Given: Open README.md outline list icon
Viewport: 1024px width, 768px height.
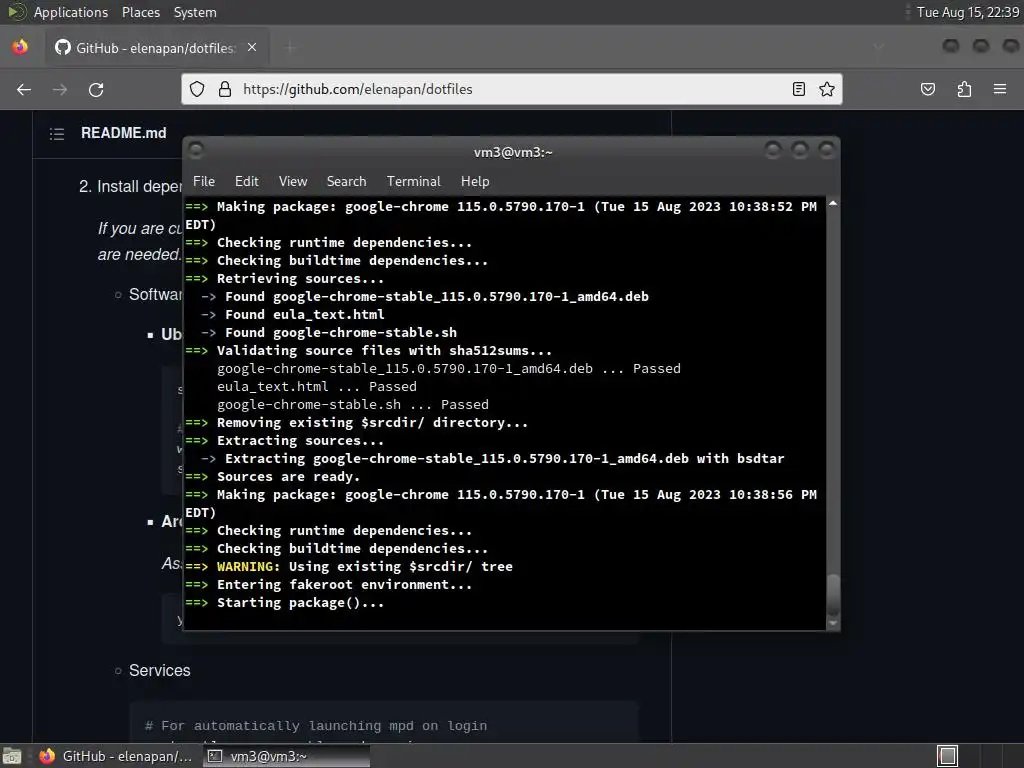Looking at the screenshot, I should [57, 134].
